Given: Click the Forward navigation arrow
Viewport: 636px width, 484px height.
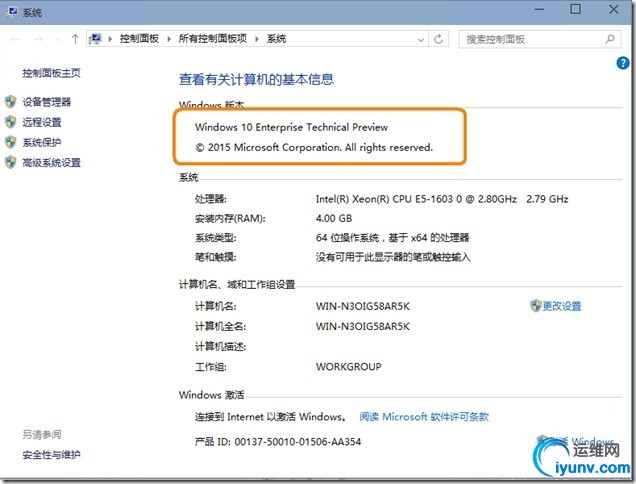Looking at the screenshot, I should [x=38, y=39].
